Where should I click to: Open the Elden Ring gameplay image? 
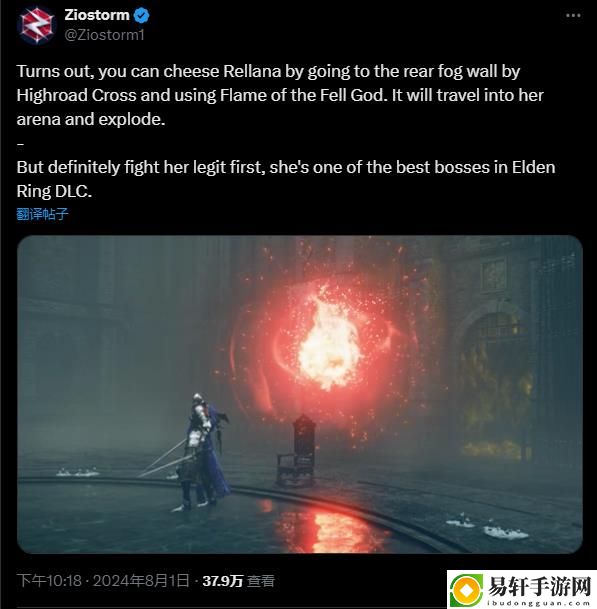tap(299, 394)
